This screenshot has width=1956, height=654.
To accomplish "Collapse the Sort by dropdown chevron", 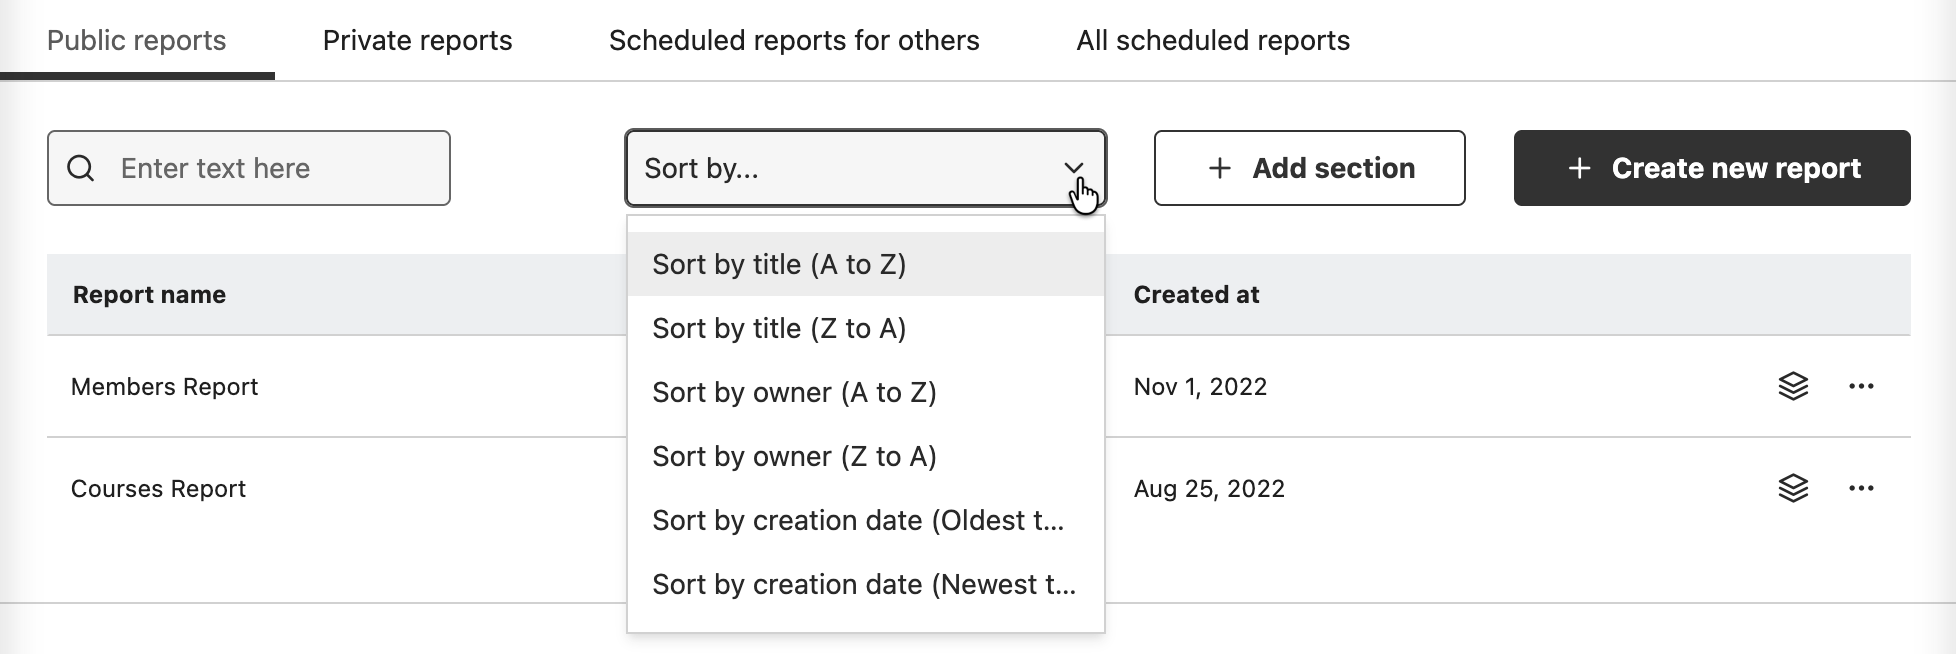I will [x=1074, y=168].
